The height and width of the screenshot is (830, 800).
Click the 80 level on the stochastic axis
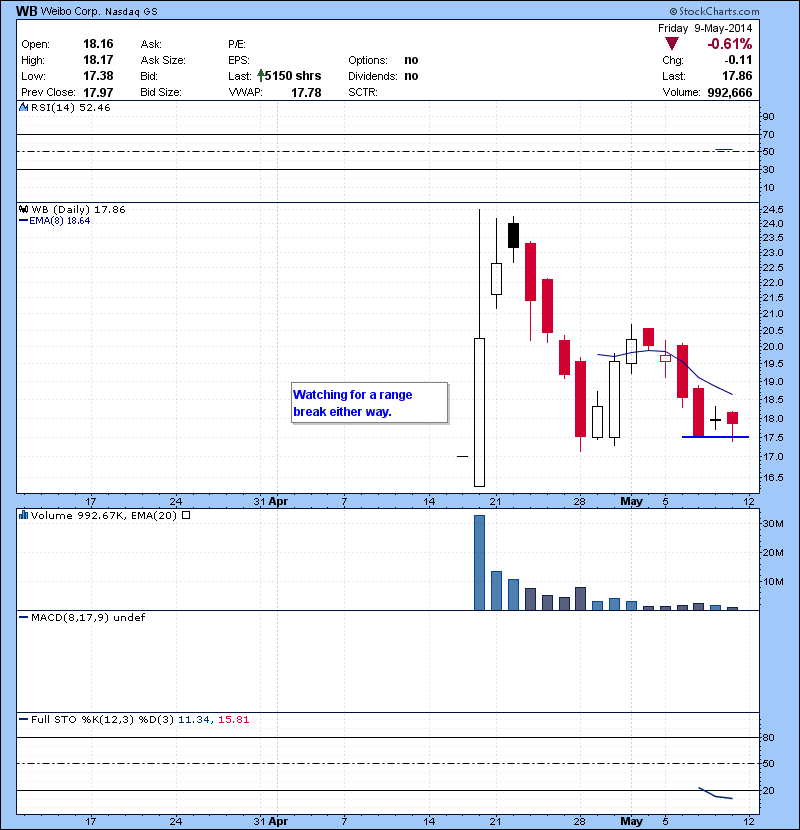point(768,737)
